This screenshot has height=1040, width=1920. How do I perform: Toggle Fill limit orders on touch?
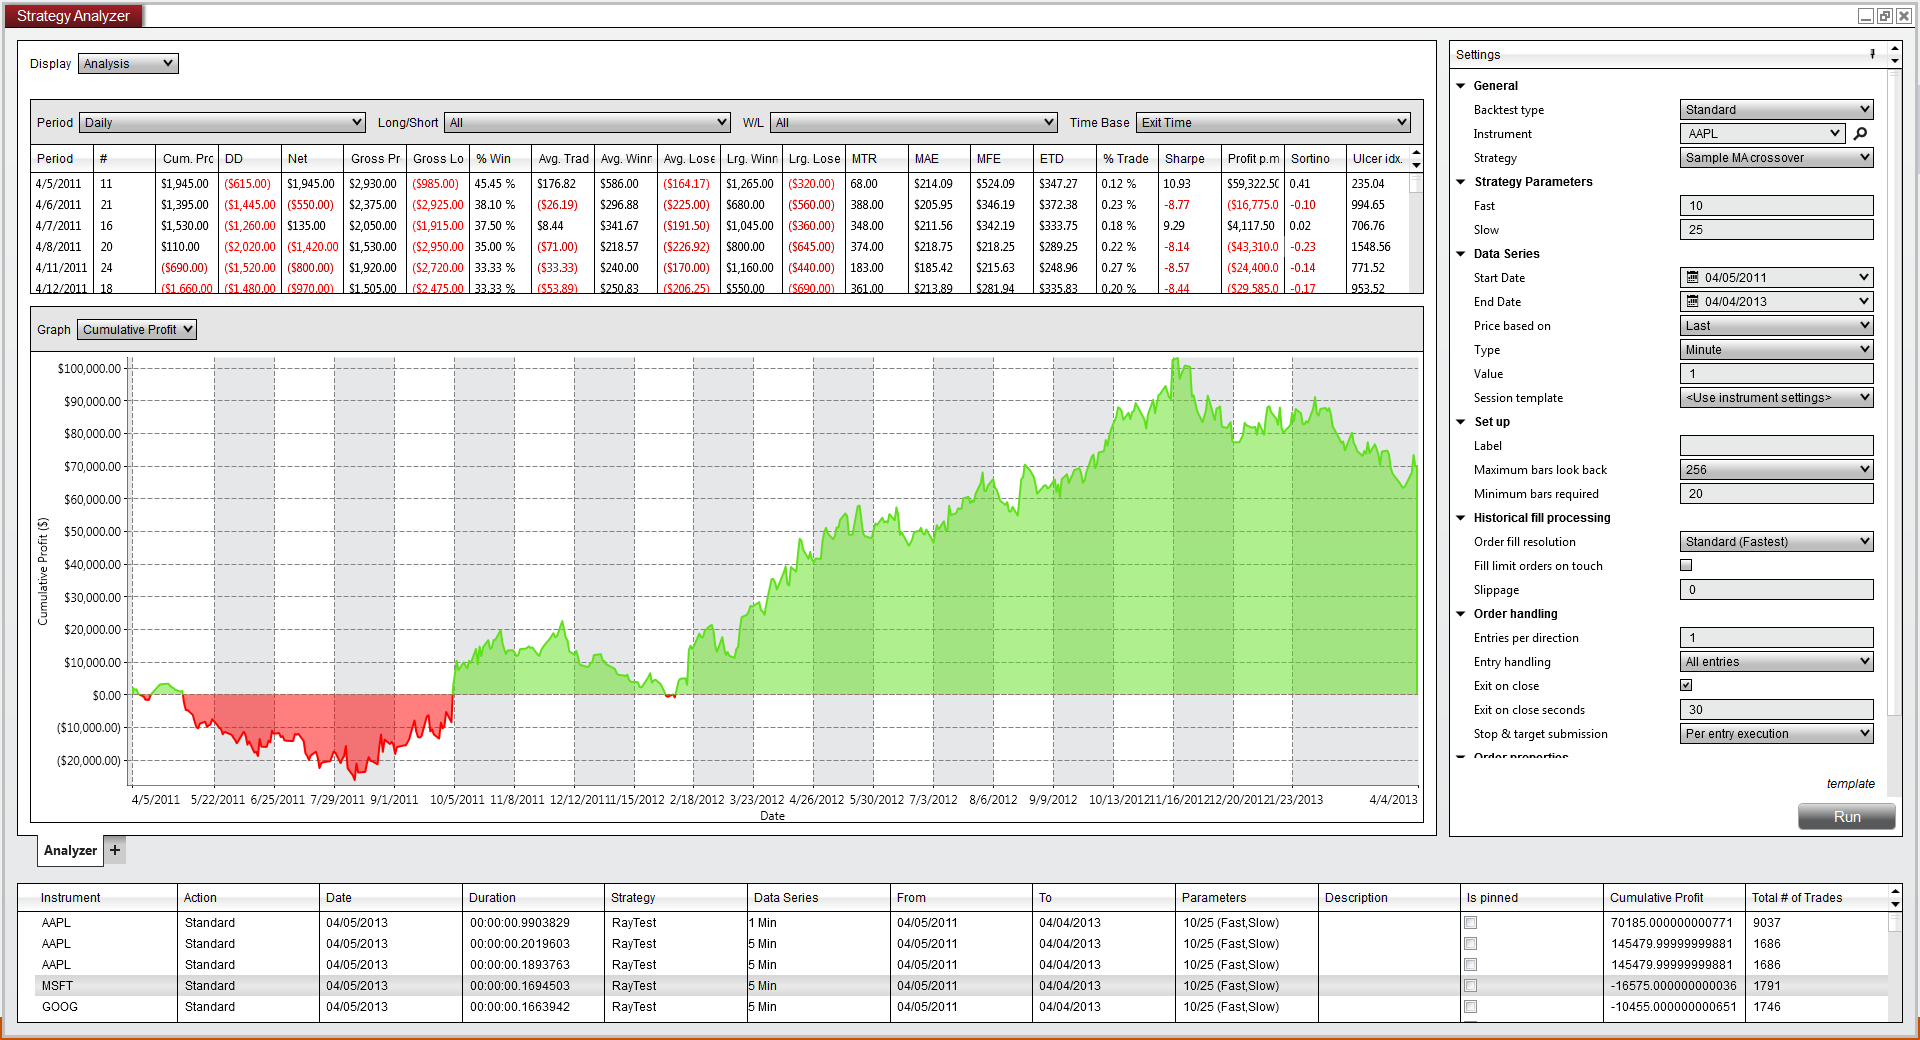(1686, 565)
